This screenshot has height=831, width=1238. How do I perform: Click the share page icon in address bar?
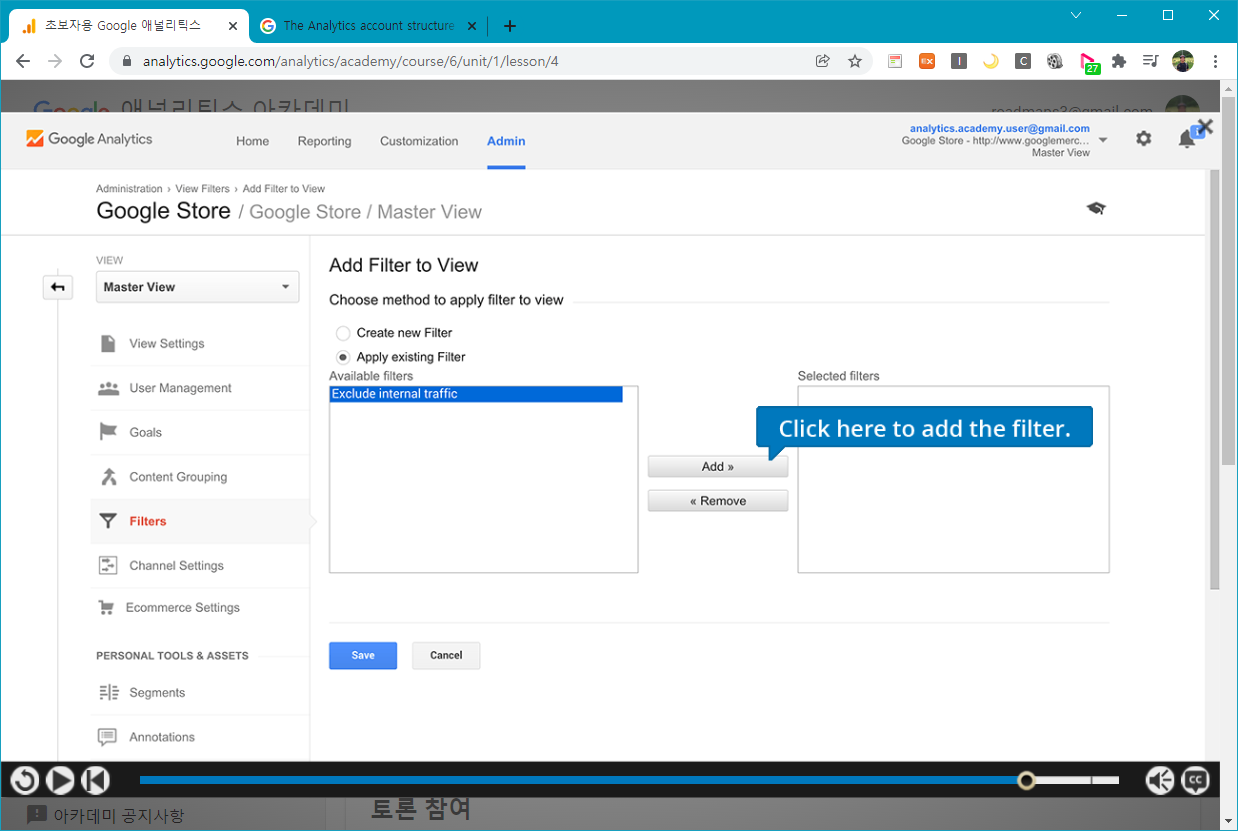click(823, 61)
